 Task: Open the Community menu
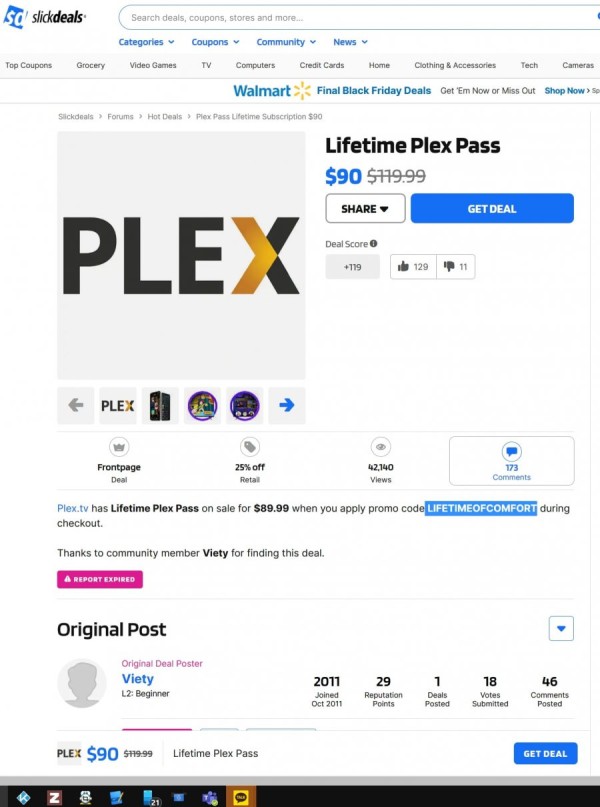coord(287,42)
